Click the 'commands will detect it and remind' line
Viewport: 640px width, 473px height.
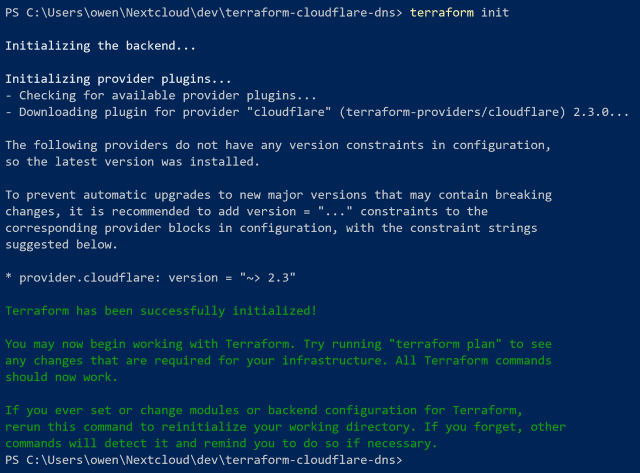[x=221, y=443]
